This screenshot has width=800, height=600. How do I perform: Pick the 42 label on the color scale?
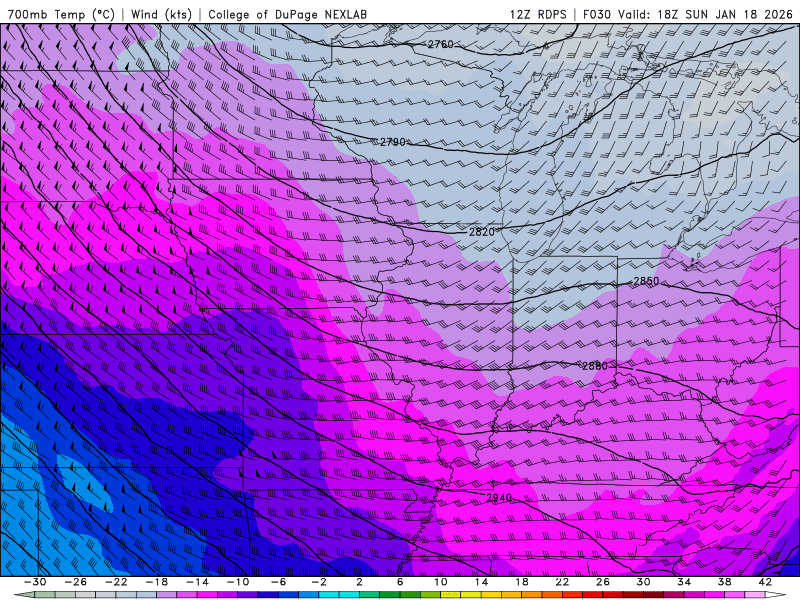tap(765, 582)
